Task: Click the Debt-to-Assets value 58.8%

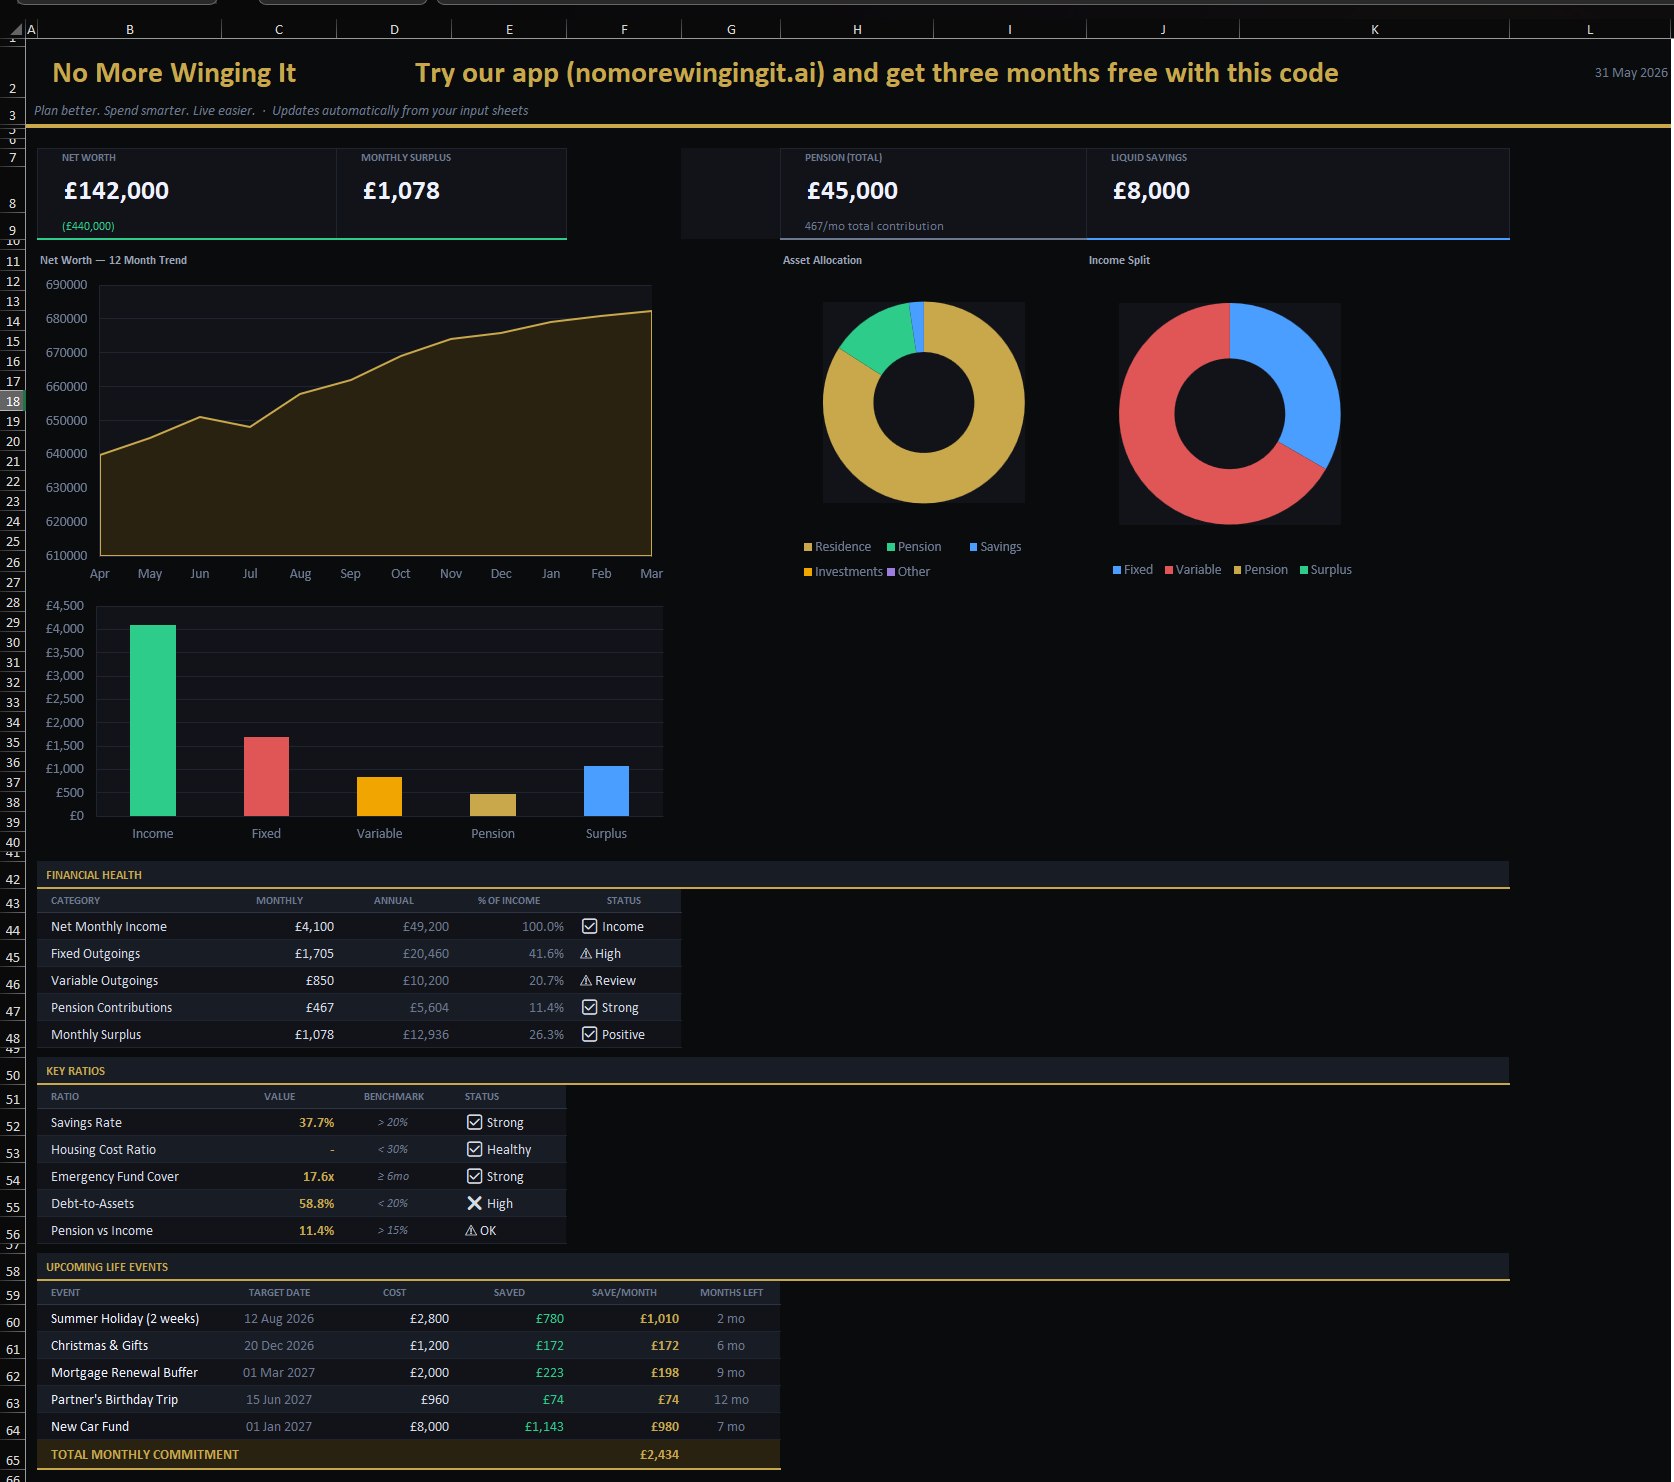Action: point(316,1204)
